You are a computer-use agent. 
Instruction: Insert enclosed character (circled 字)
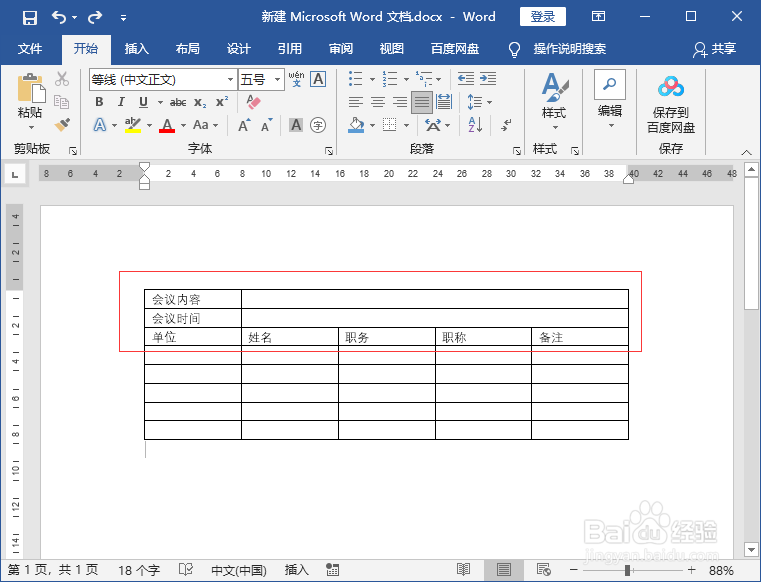318,125
